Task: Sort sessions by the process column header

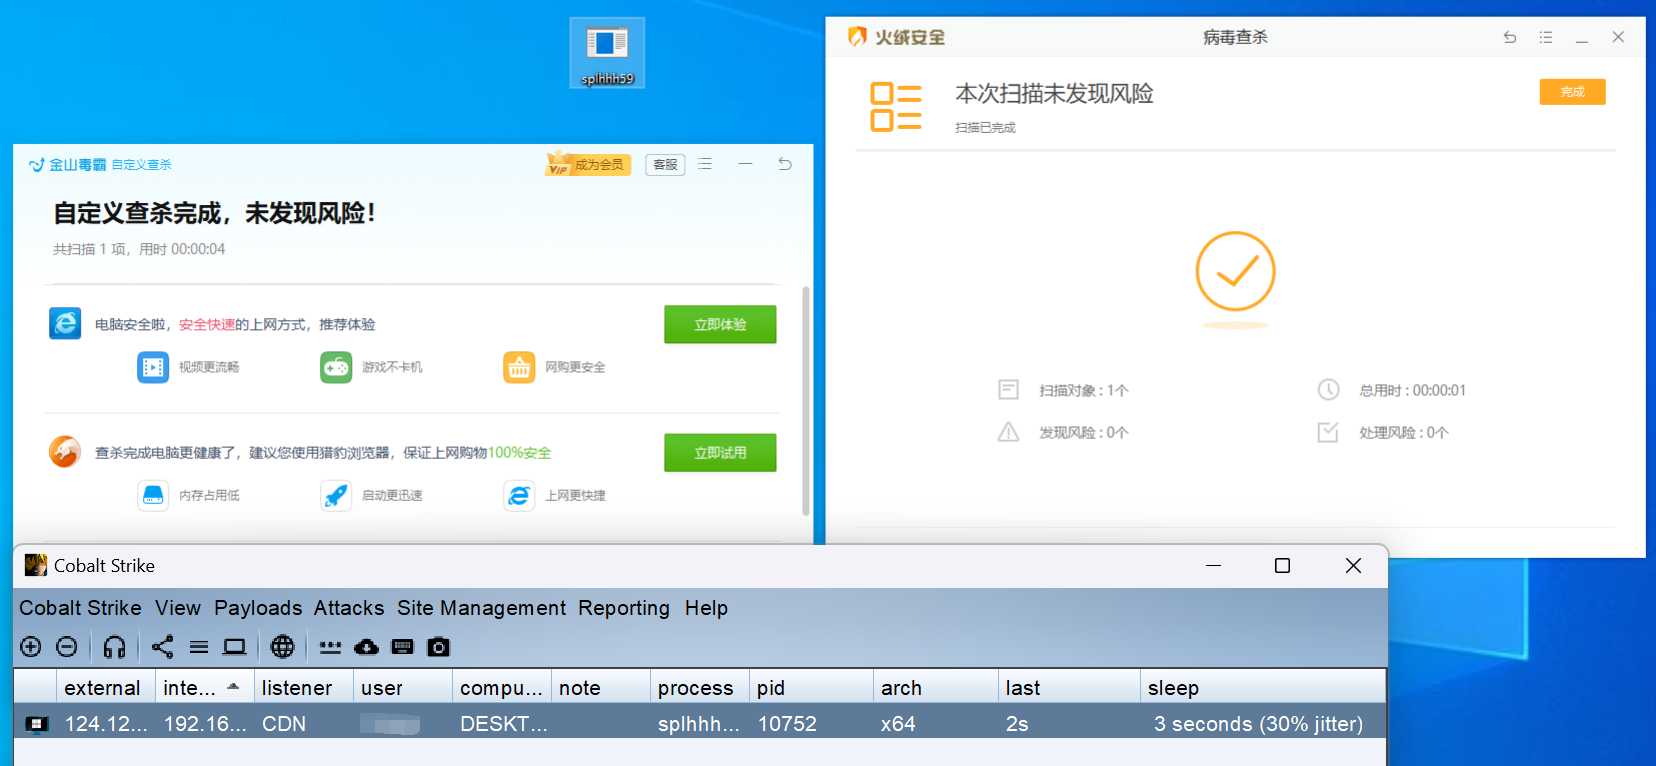Action: [x=699, y=688]
